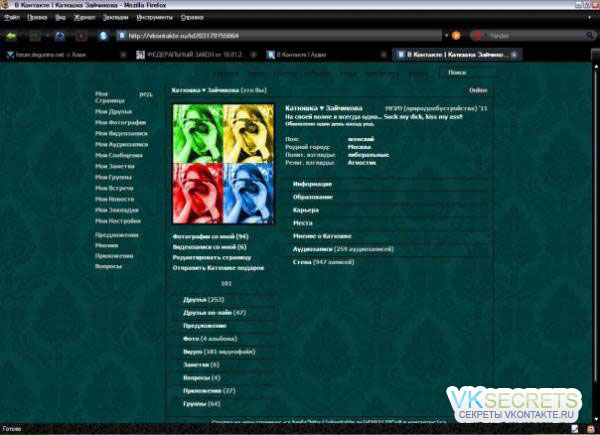The height and width of the screenshot is (435, 600).
Task: Expand the Группы (64) block
Action: [x=224, y=404]
